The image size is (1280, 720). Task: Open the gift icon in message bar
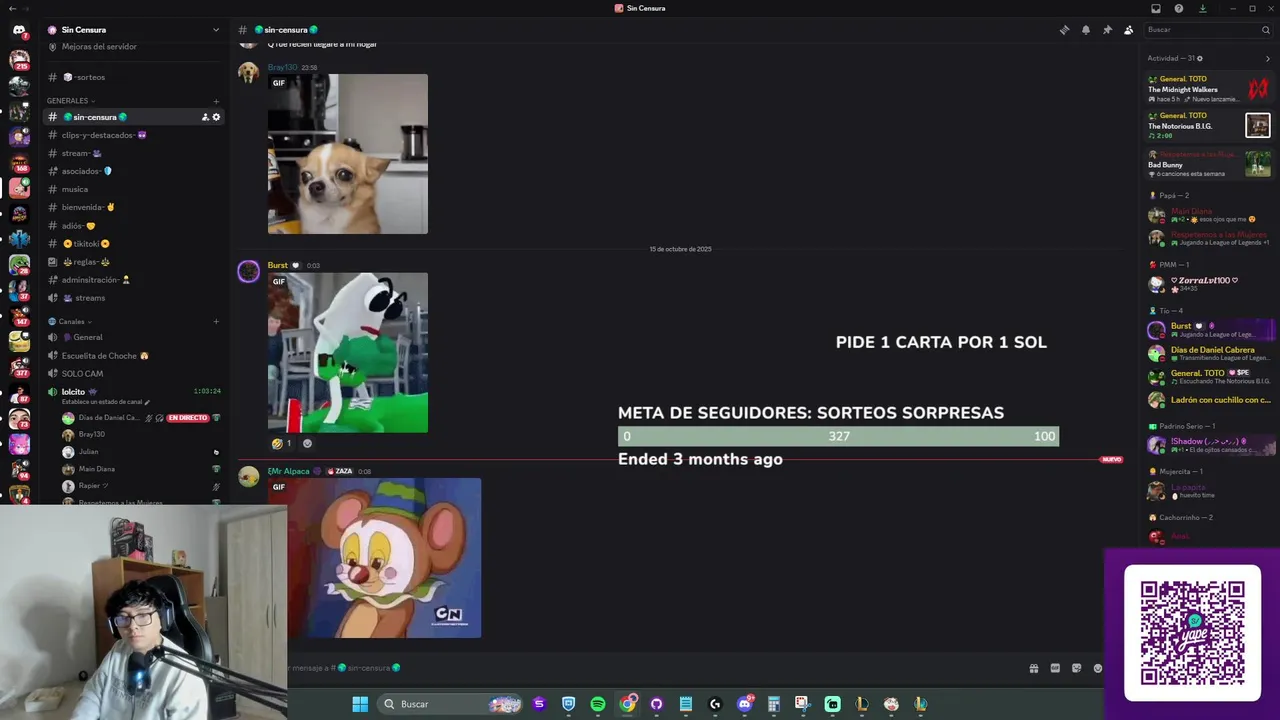tap(1033, 668)
